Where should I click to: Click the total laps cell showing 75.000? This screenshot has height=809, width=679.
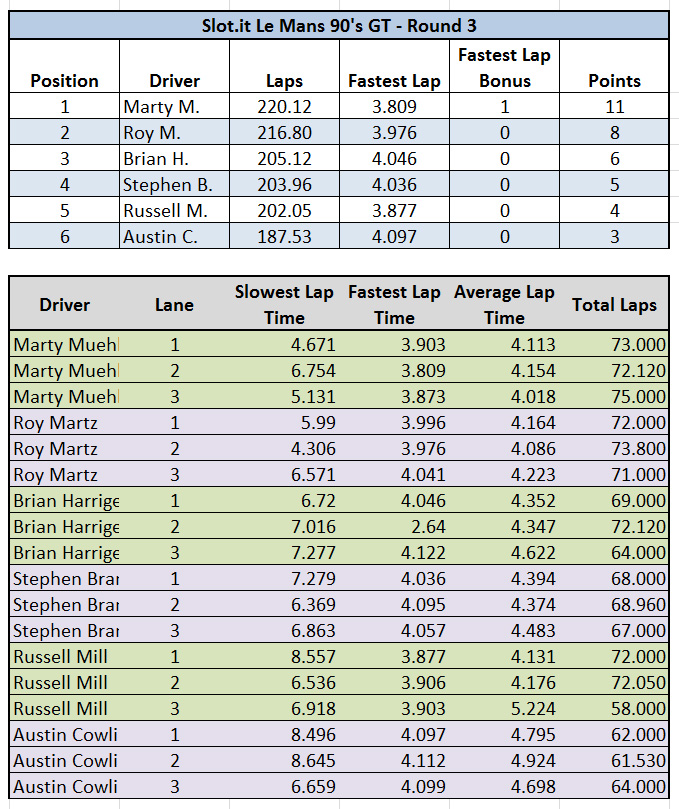pos(614,397)
